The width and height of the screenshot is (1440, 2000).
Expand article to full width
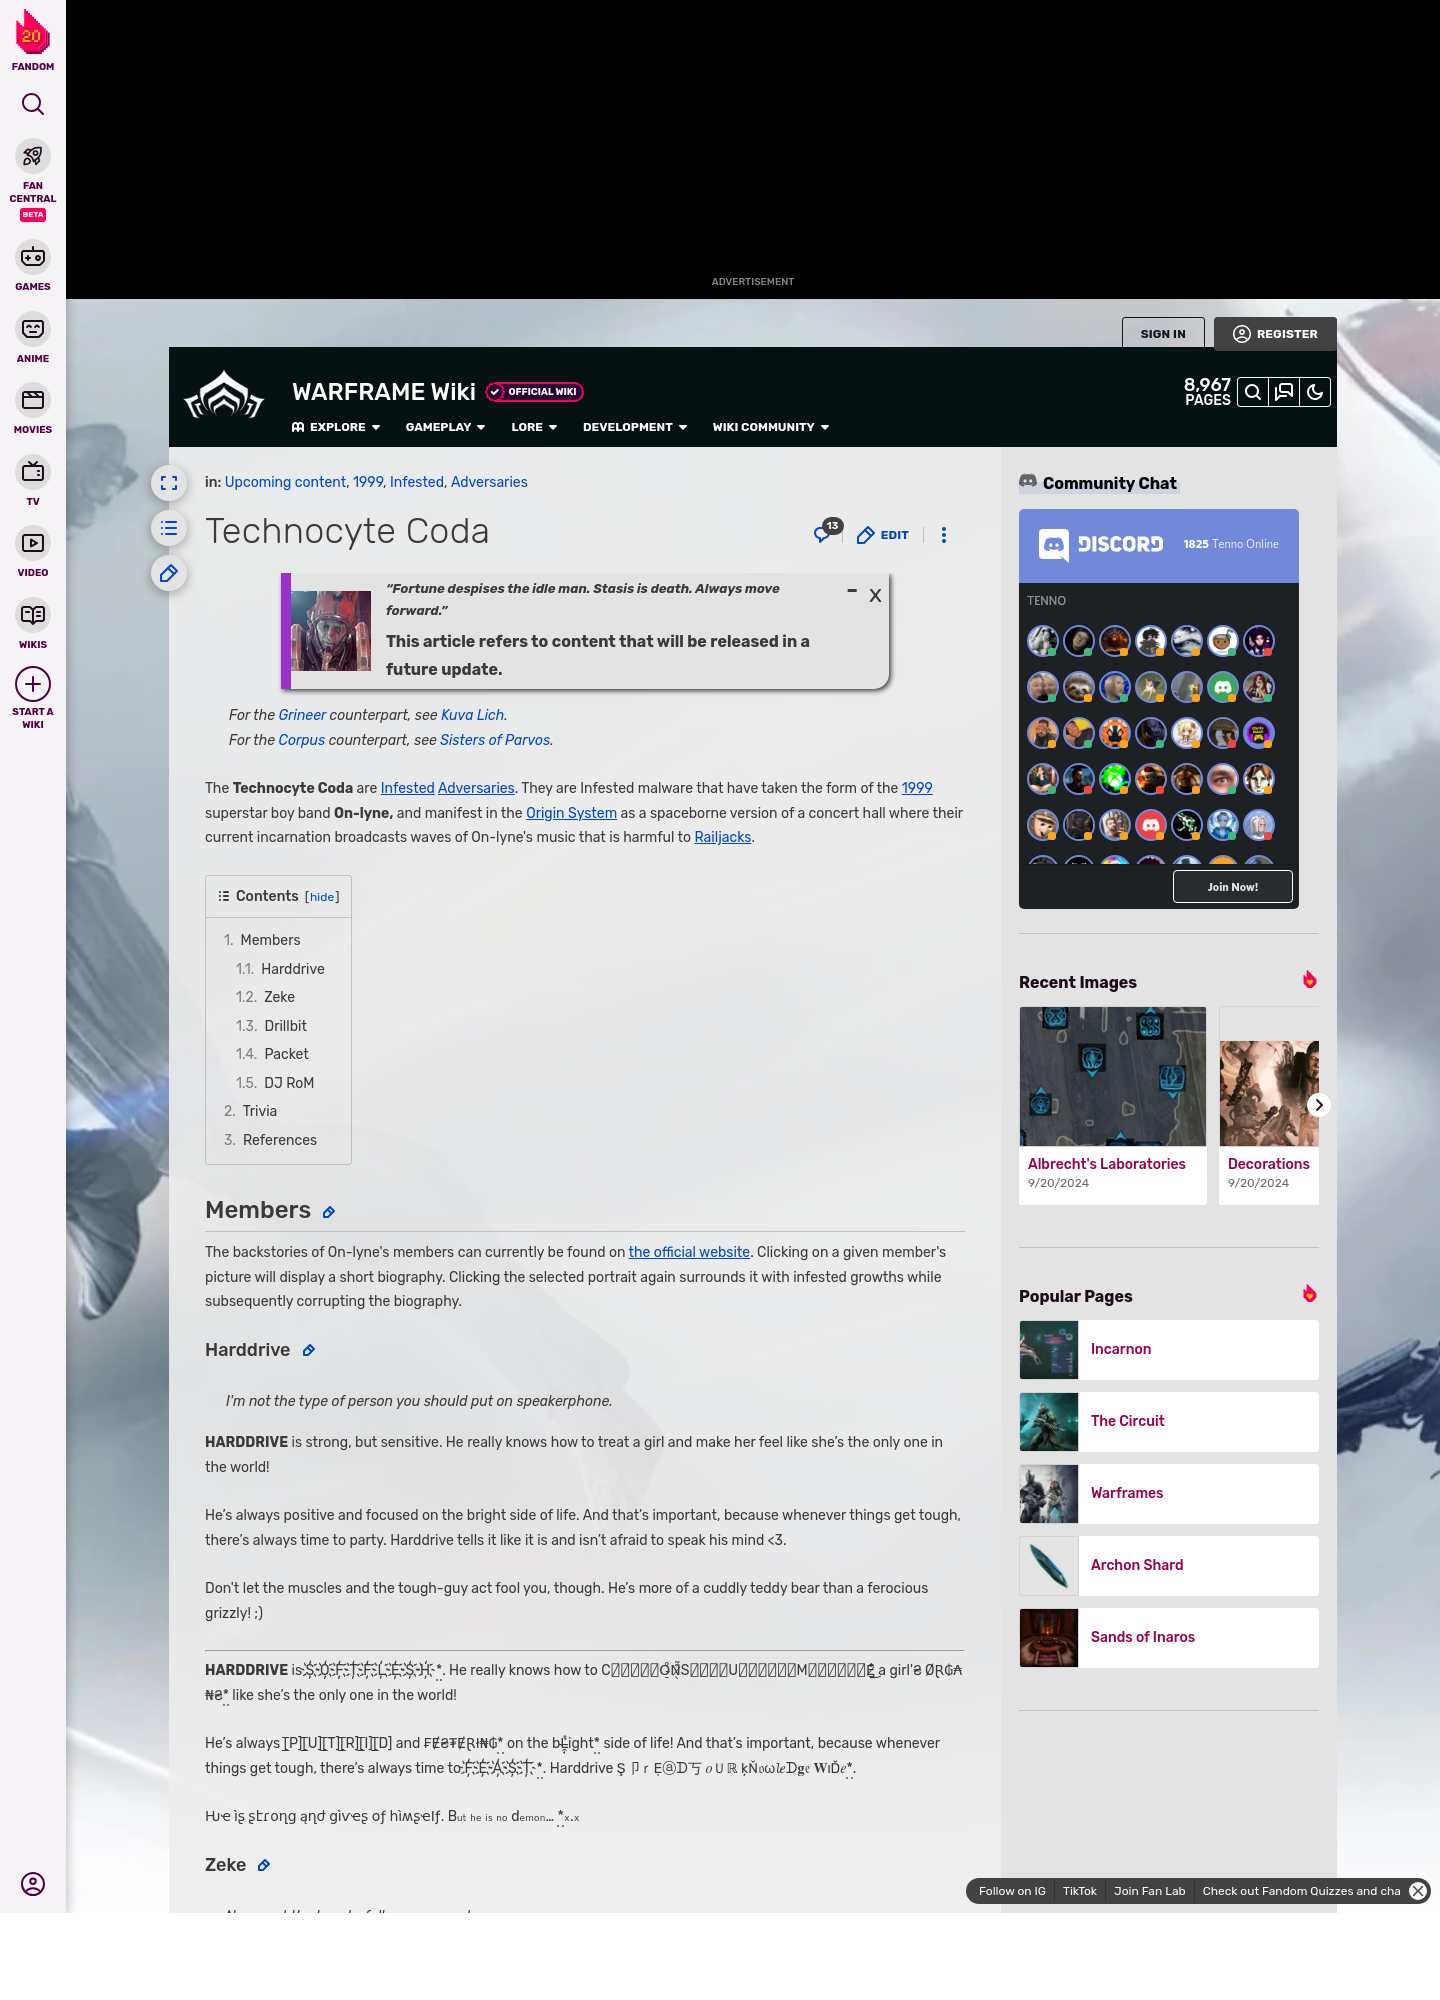(x=169, y=483)
